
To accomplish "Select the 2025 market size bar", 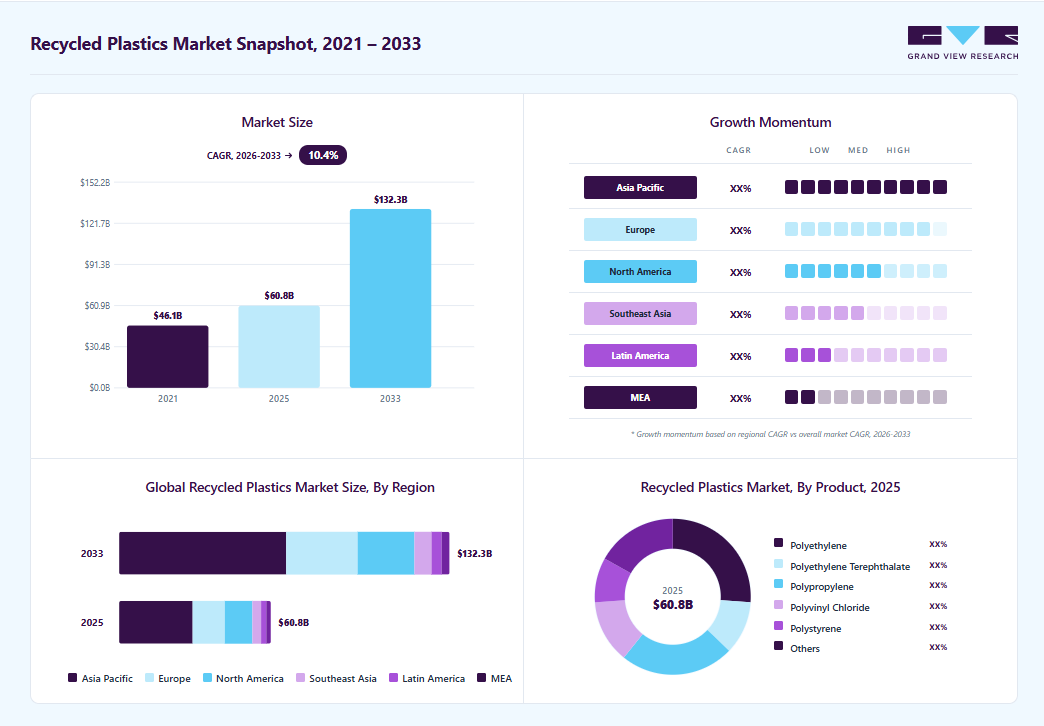I will coord(279,346).
